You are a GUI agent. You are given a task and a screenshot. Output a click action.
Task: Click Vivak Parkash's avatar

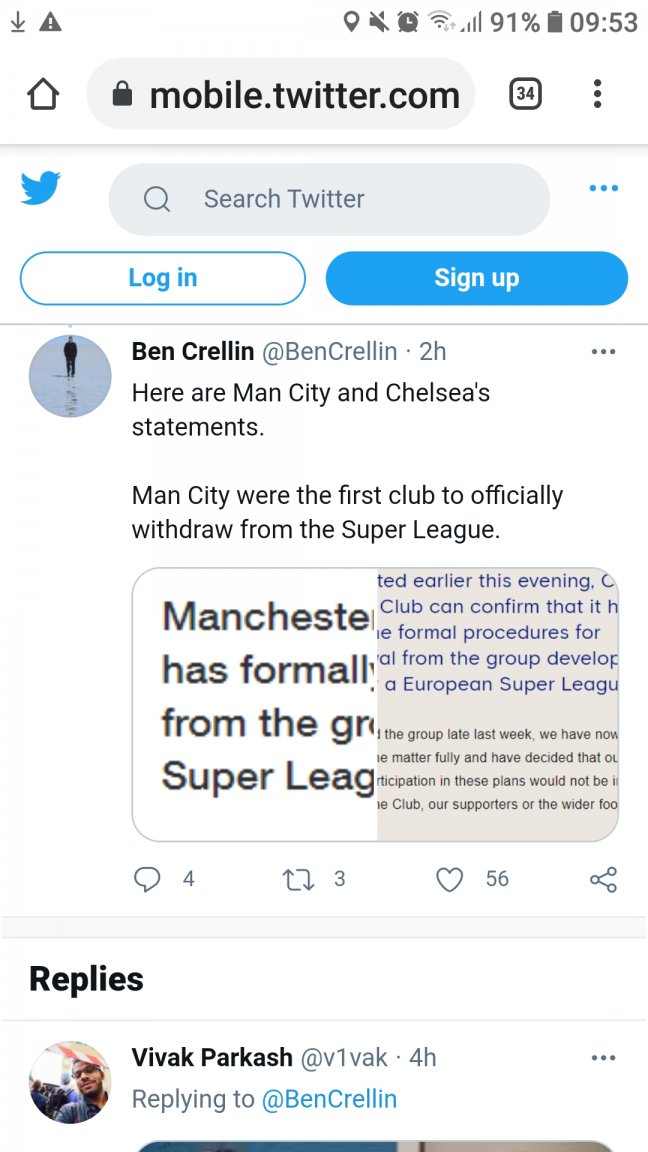click(70, 1082)
